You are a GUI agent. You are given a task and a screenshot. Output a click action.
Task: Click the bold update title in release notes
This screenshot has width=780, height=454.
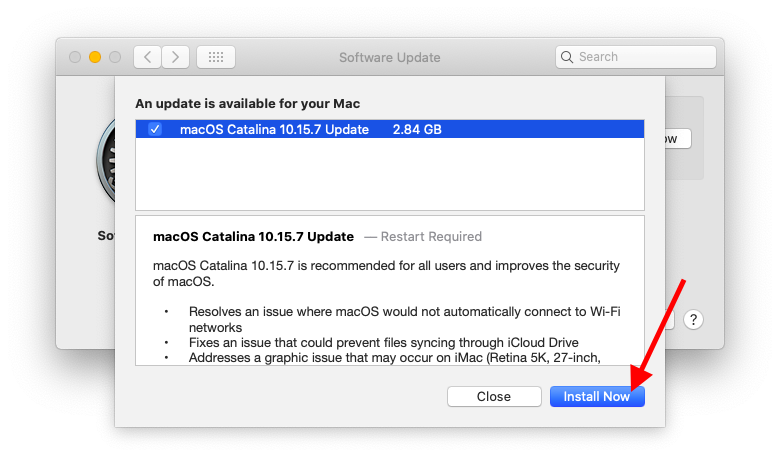pos(253,237)
